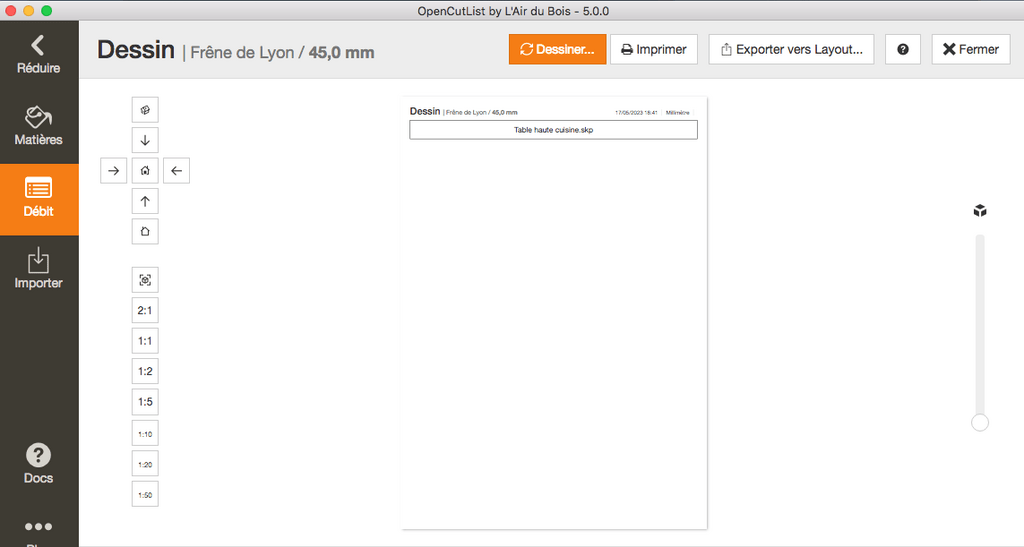1024x547 pixels.
Task: Click the zoom-to-fit frame icon
Action: click(x=145, y=280)
